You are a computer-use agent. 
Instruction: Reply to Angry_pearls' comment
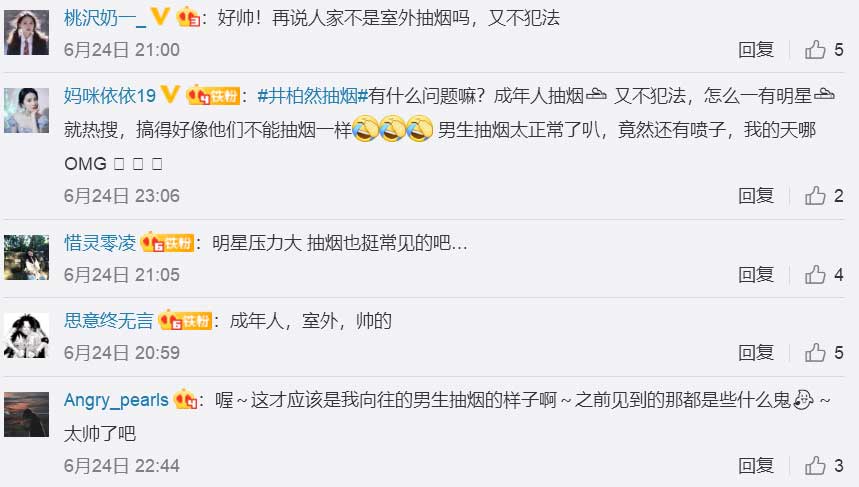click(x=756, y=466)
